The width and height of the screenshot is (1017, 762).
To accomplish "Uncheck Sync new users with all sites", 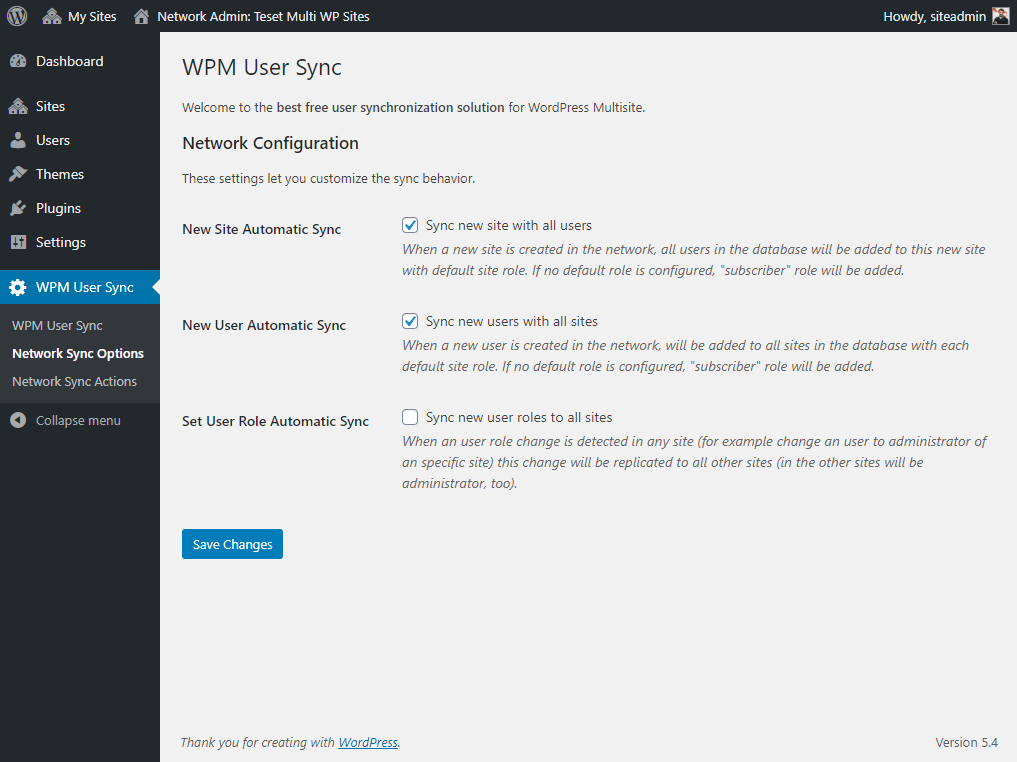I will (410, 321).
